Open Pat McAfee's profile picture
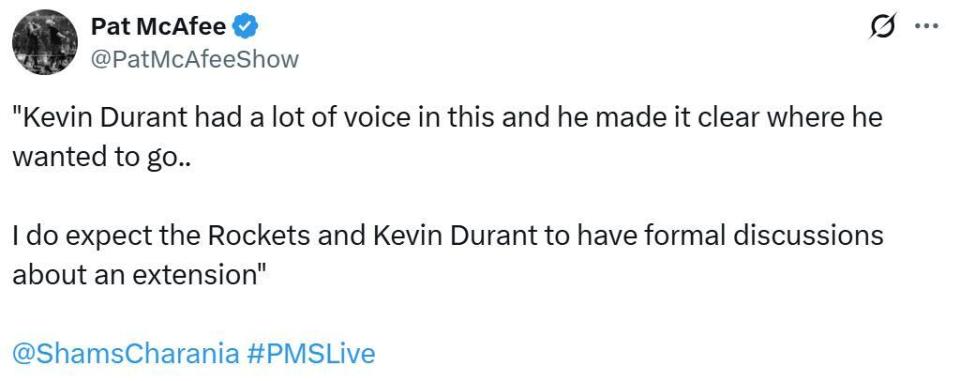960x381 pixels. pos(44,42)
